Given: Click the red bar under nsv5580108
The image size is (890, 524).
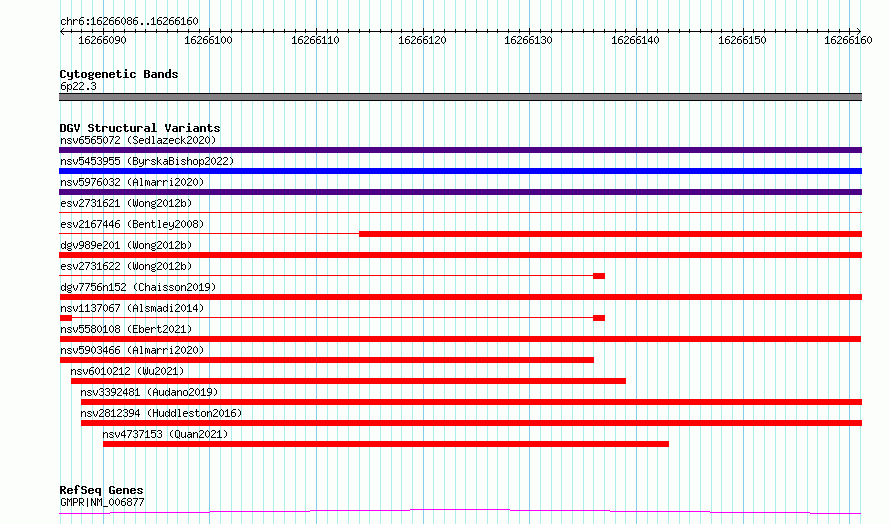Looking at the screenshot, I should pos(460,339).
